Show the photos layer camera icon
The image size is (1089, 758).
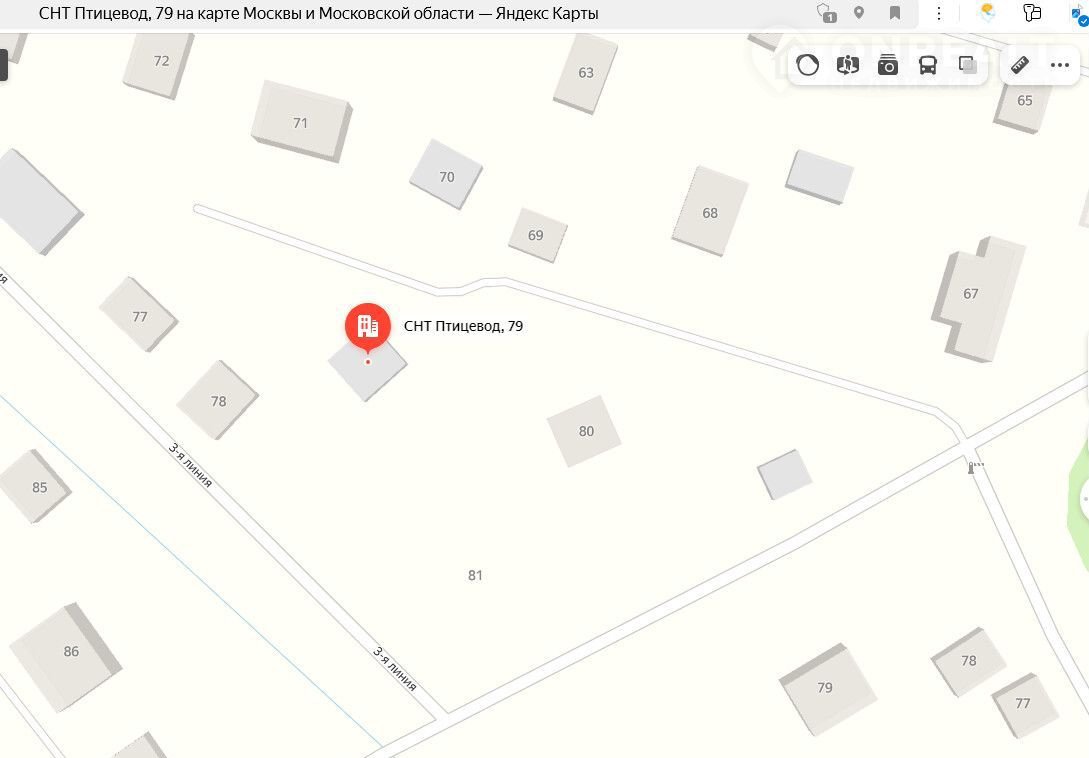[x=888, y=65]
